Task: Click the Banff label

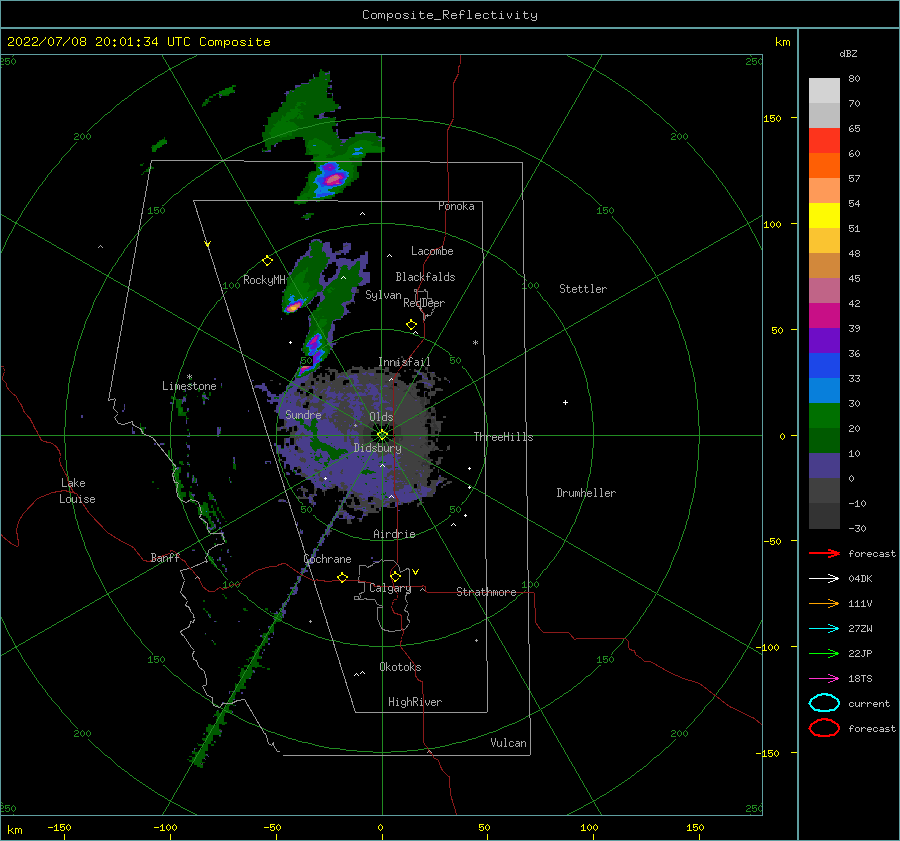Action: pos(165,557)
